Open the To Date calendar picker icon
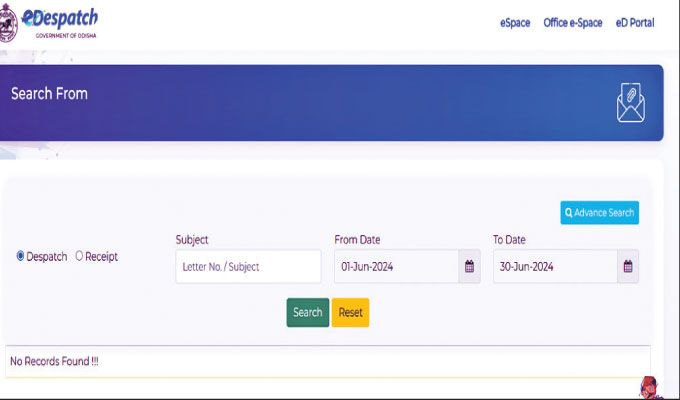 tap(628, 267)
